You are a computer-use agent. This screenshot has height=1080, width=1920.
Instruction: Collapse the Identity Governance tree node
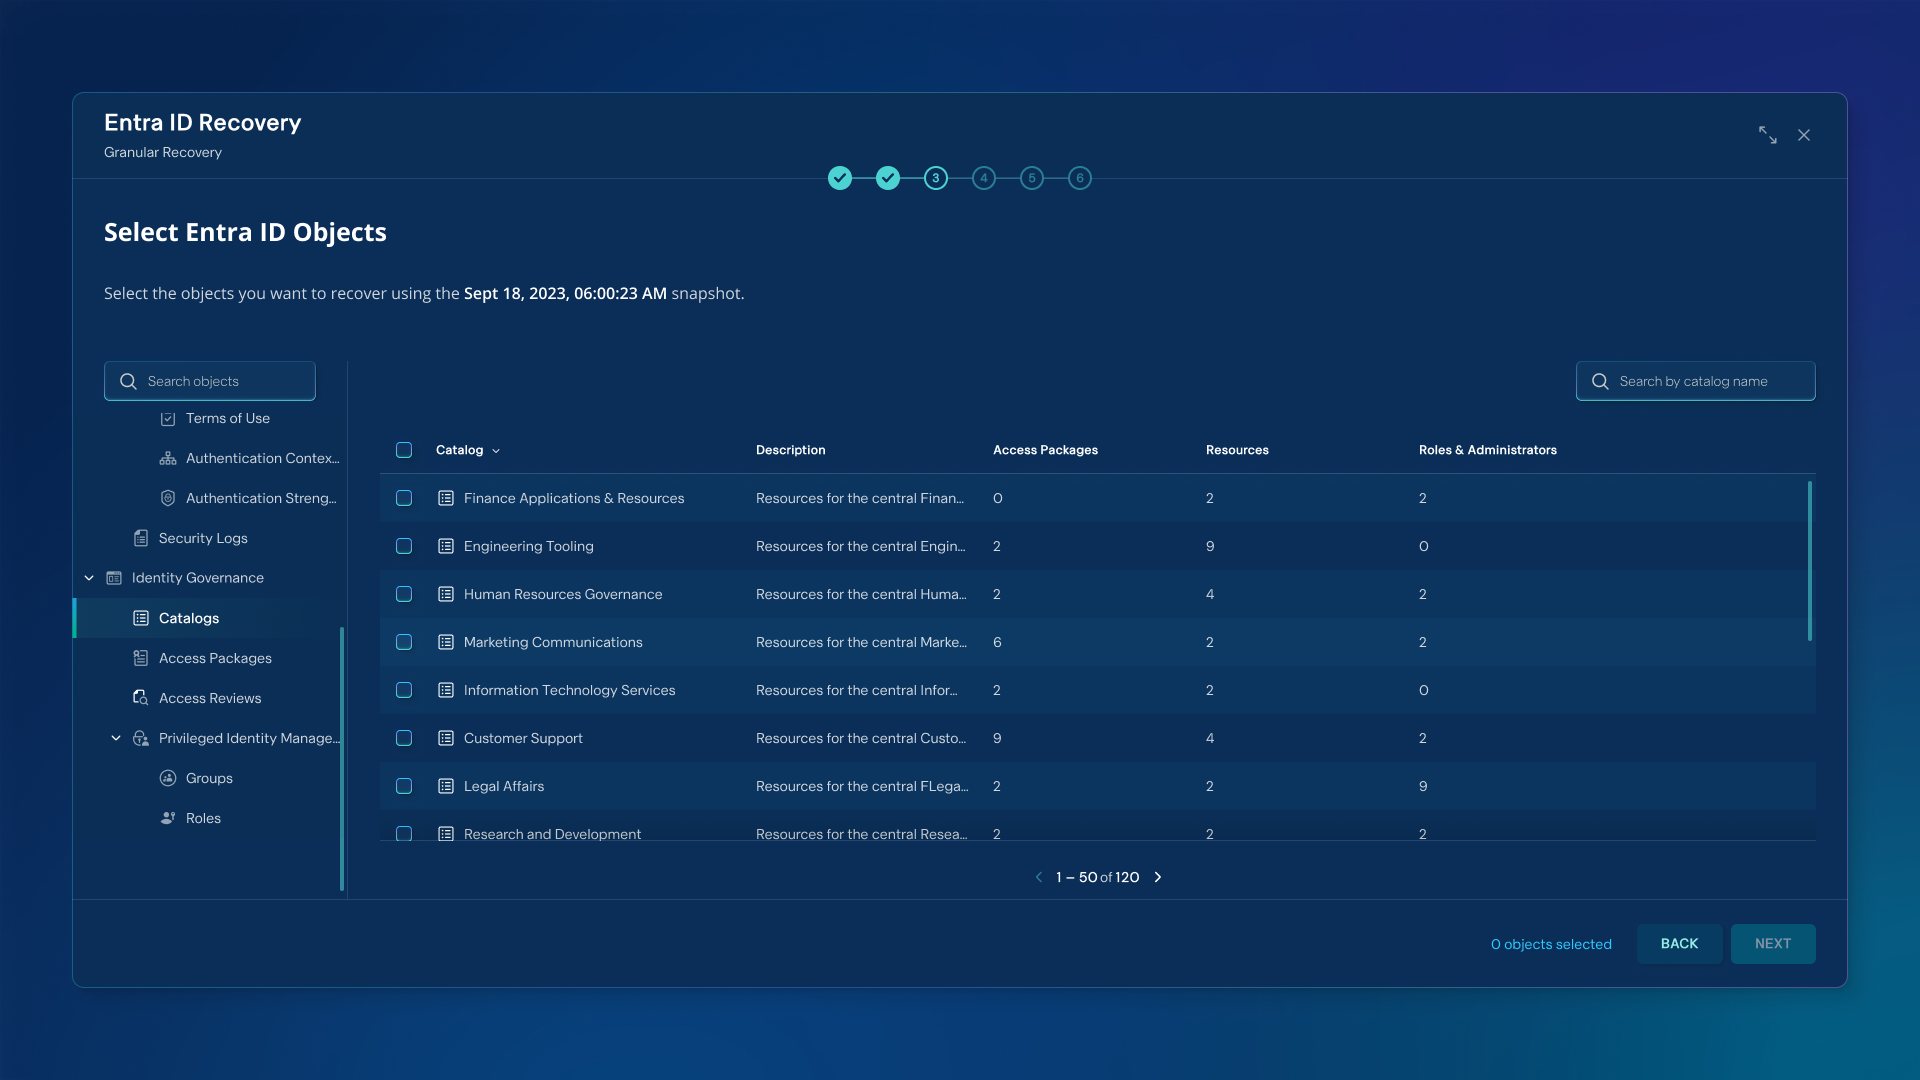click(x=89, y=579)
